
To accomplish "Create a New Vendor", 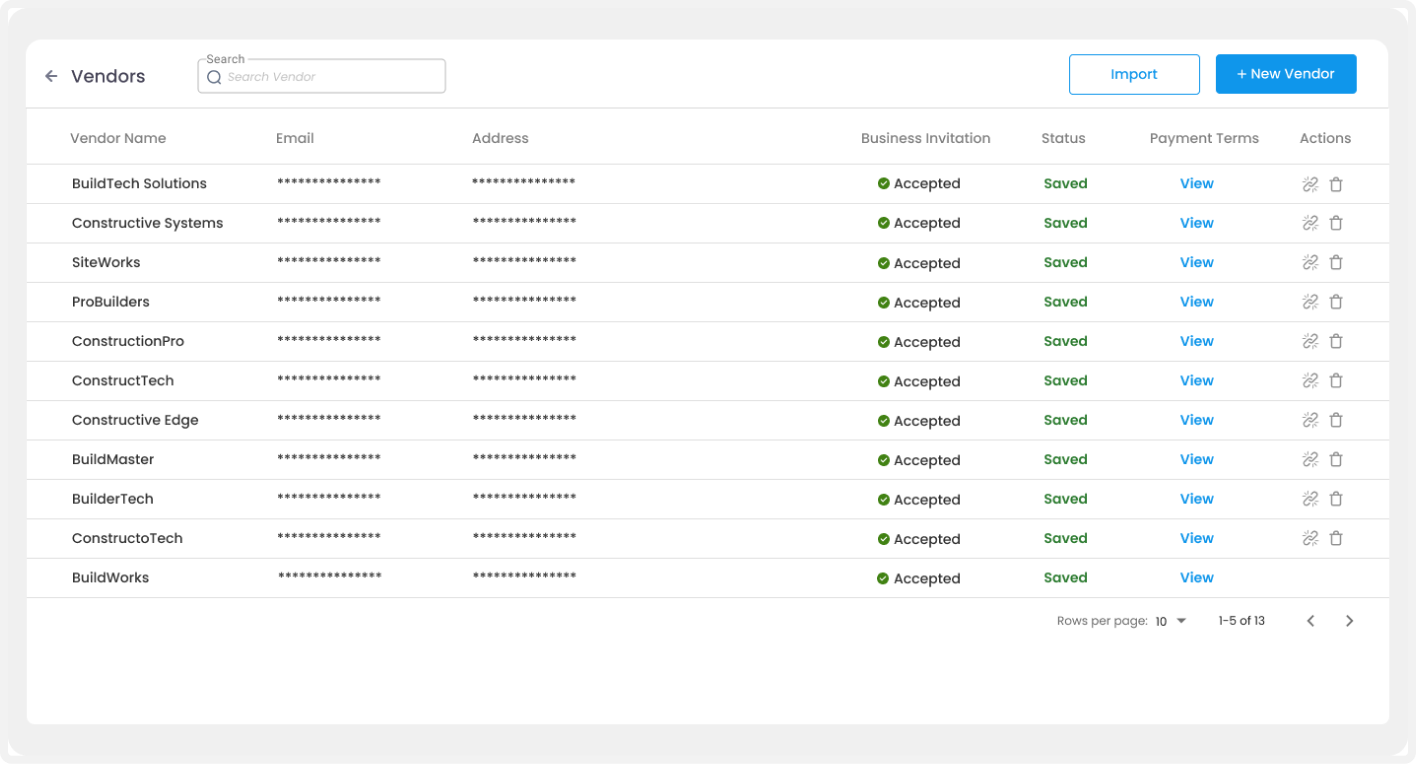I will coord(1286,74).
